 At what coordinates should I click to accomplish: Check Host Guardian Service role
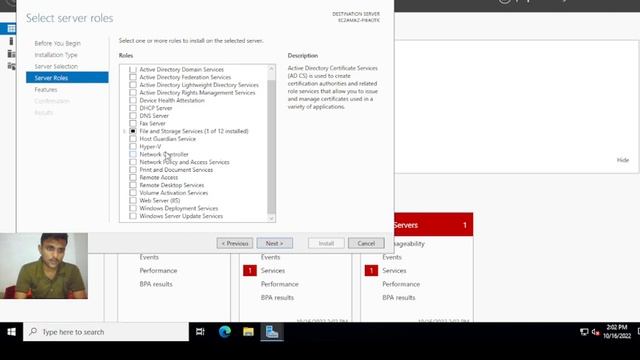(x=133, y=139)
